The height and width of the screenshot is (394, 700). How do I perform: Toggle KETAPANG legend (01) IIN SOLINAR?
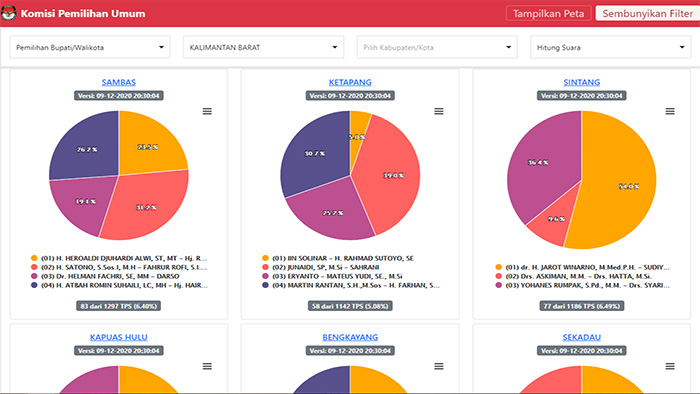coord(338,258)
